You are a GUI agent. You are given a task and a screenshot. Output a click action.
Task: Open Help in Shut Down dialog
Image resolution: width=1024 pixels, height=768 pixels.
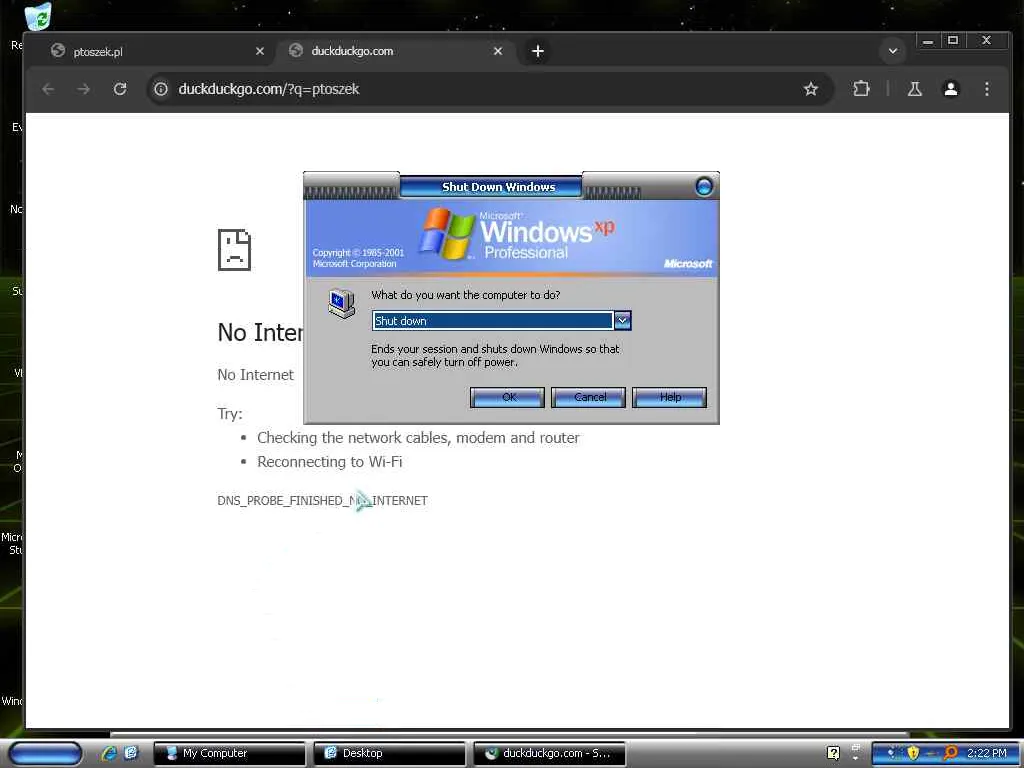click(x=669, y=397)
